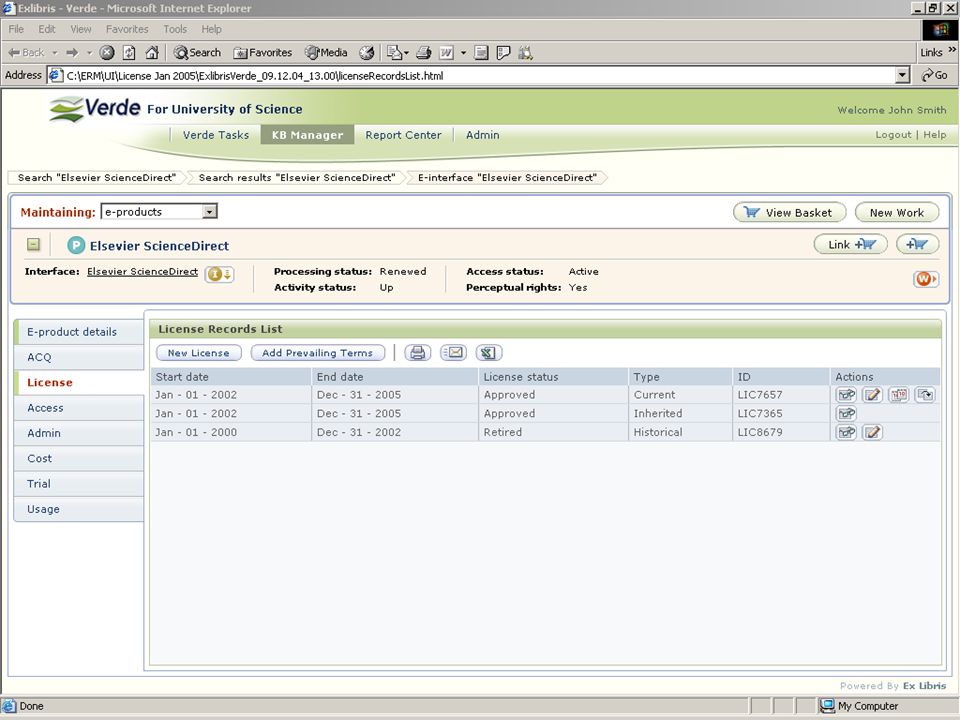Expand the address bar dropdown arrow
This screenshot has width=960, height=720.
[902, 75]
